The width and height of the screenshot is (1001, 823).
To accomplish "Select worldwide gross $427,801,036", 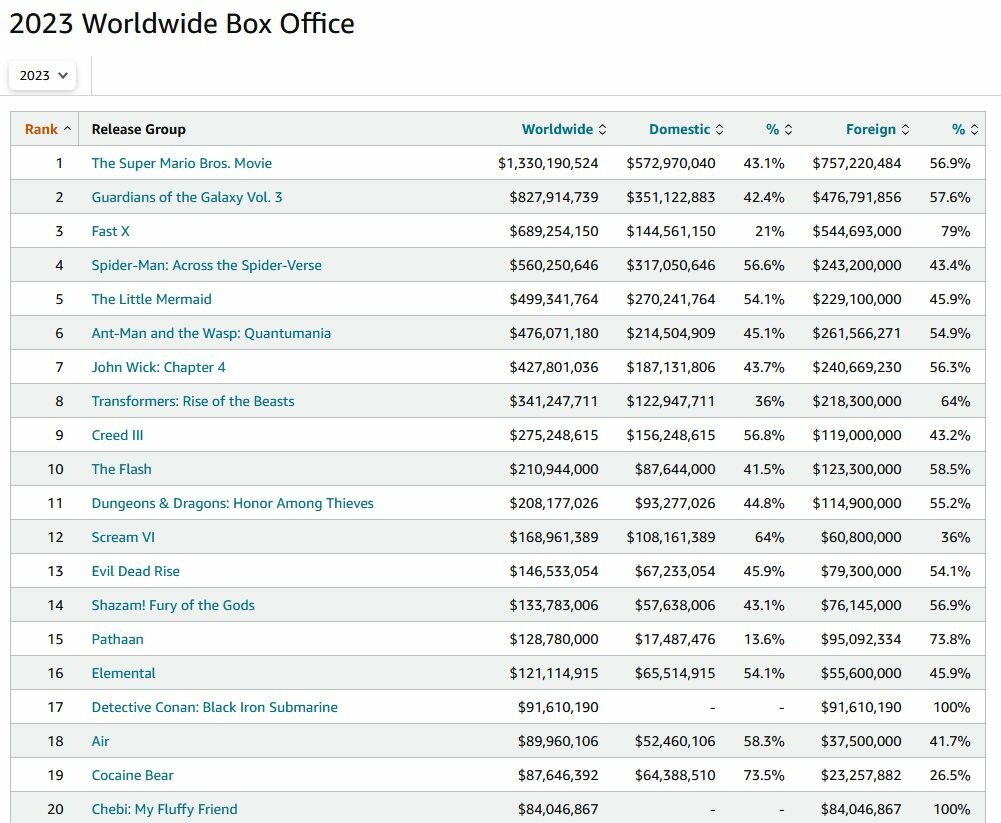I will (554, 367).
